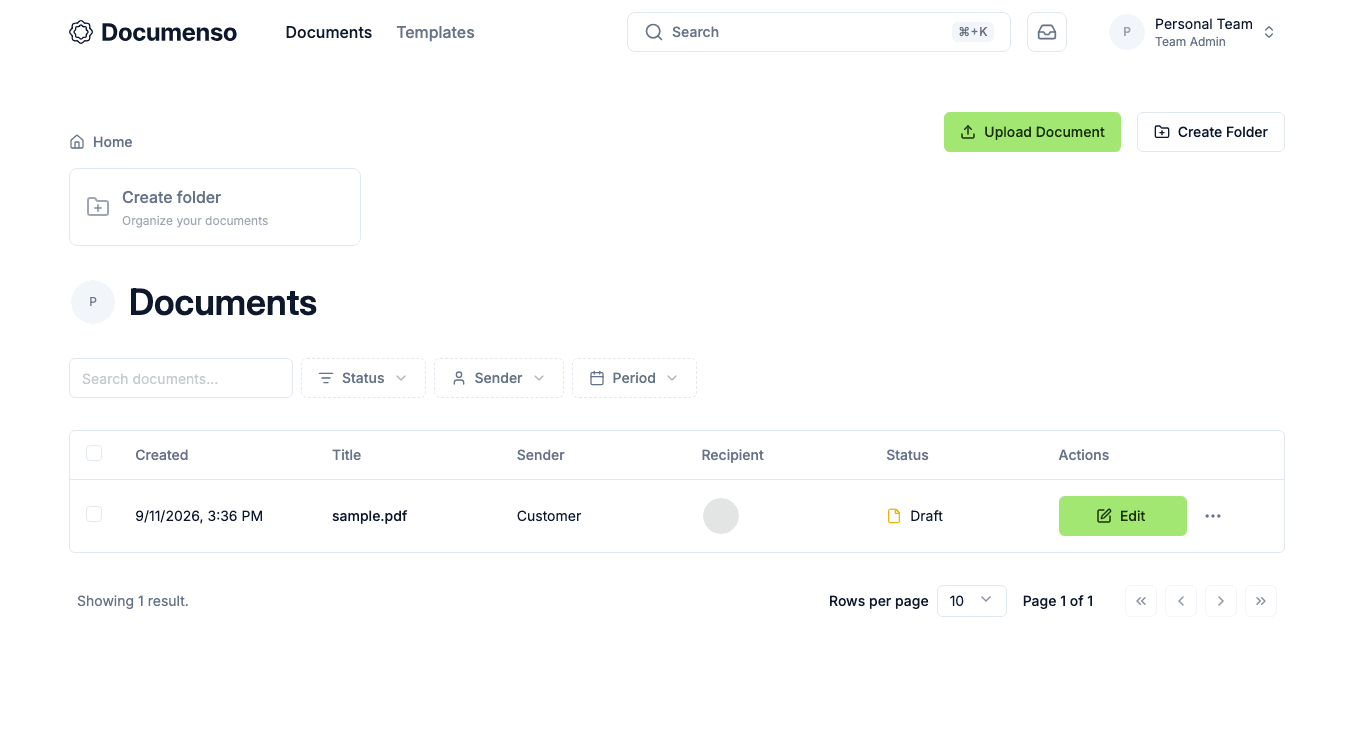Toggle the select-all checkbox in the table header
Screen dimensions: 1354x755
94,453
